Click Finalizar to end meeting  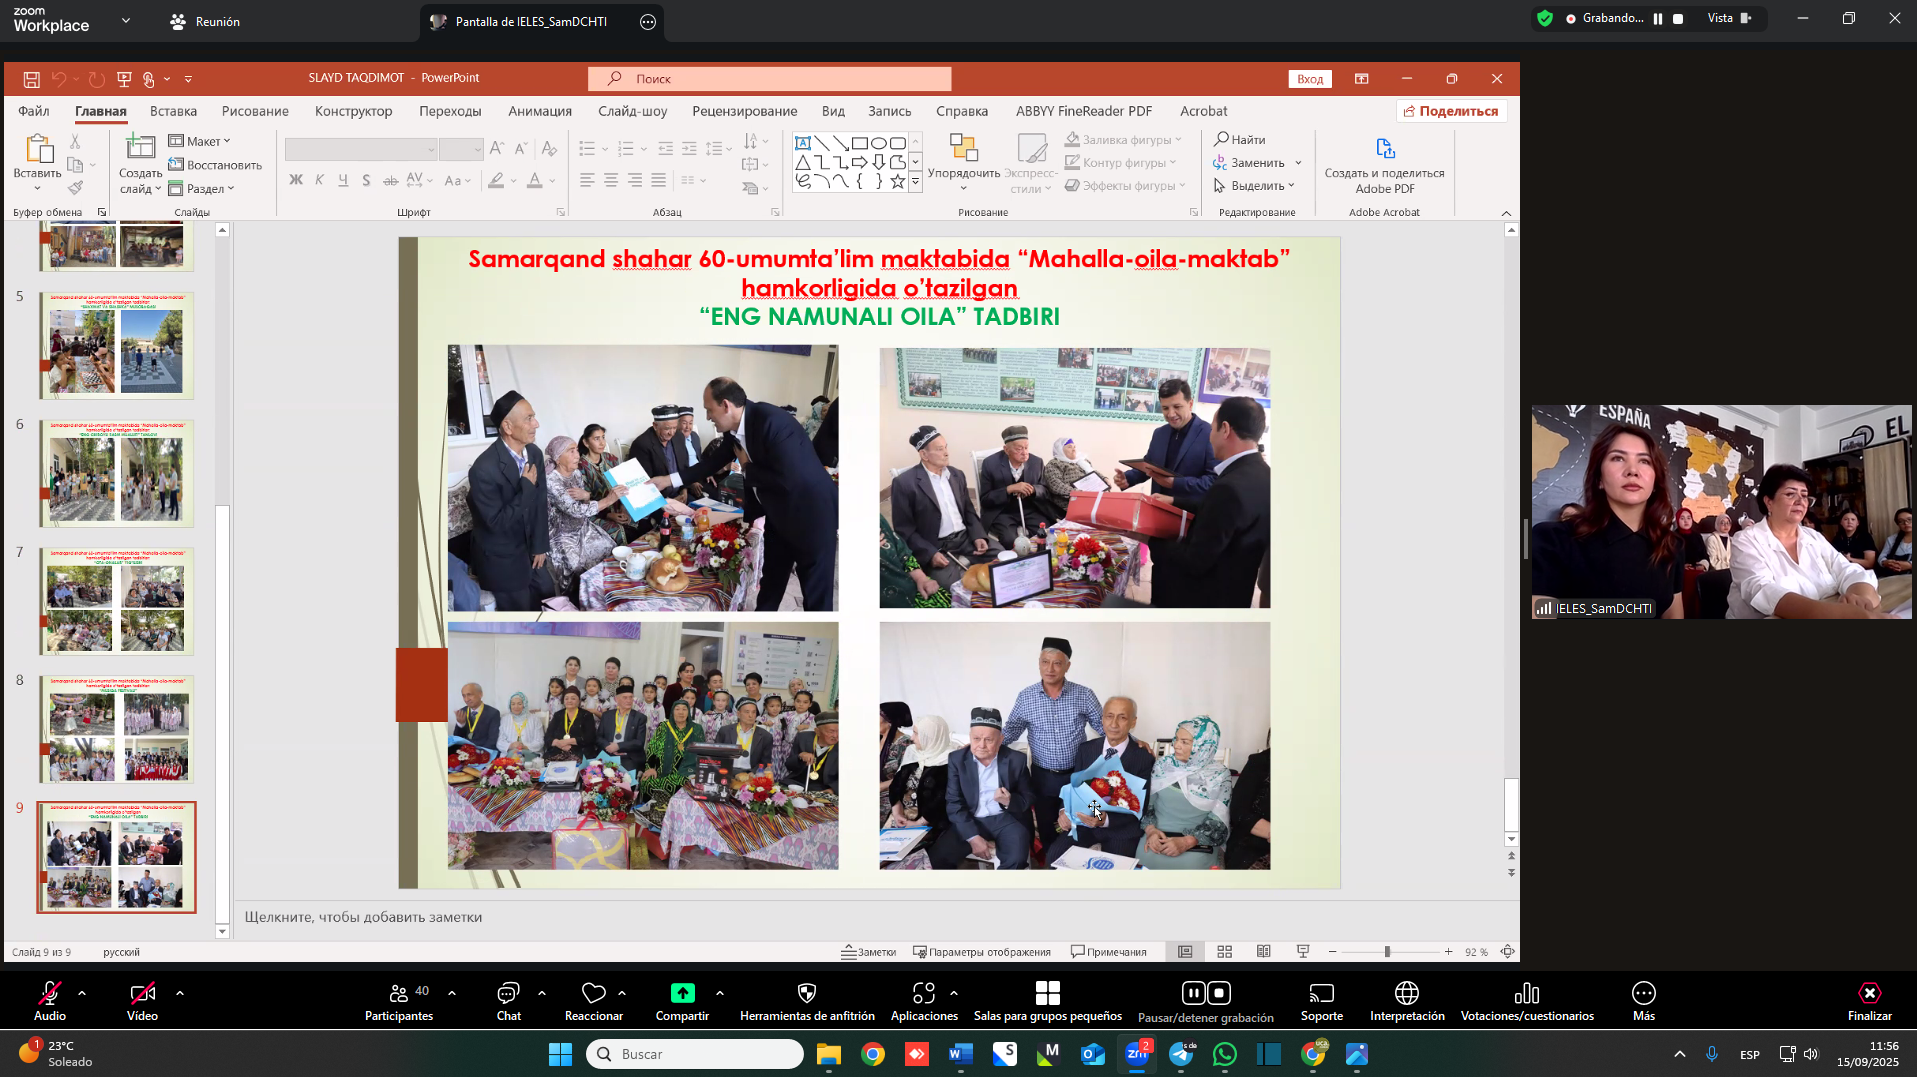[1869, 1001]
